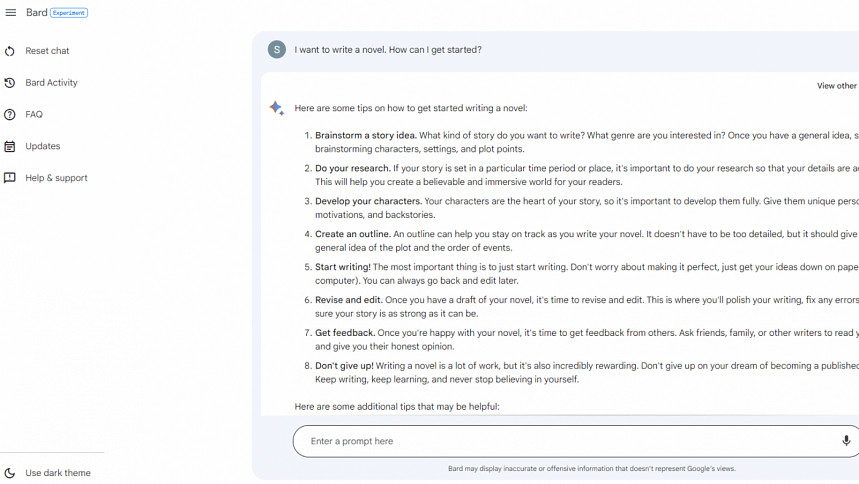
Task: Click the Bard sparkle icon beside the response
Action: 277,108
